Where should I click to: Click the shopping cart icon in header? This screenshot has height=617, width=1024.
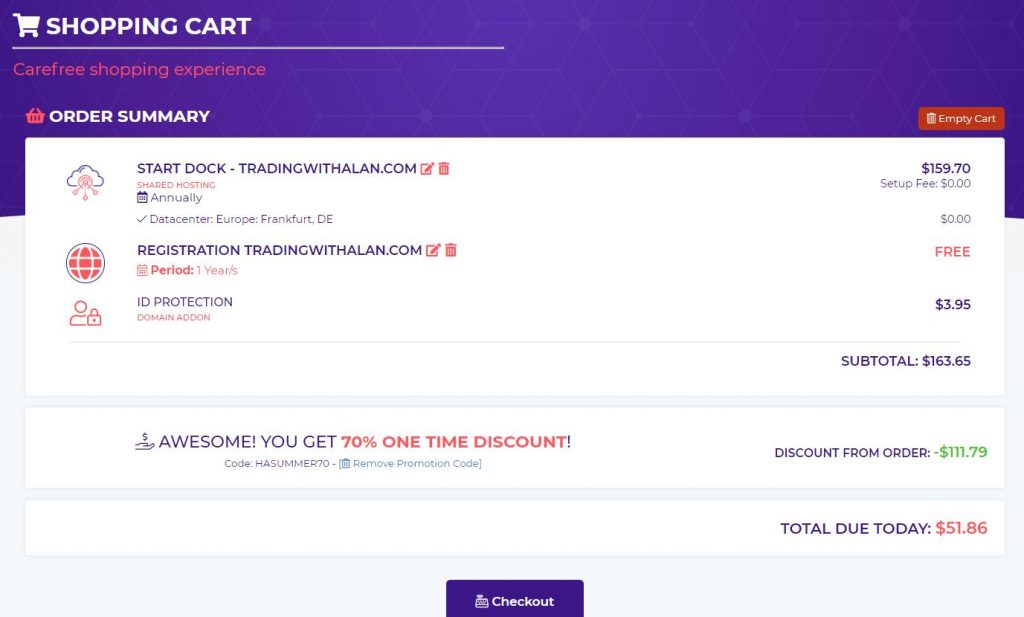(x=27, y=25)
